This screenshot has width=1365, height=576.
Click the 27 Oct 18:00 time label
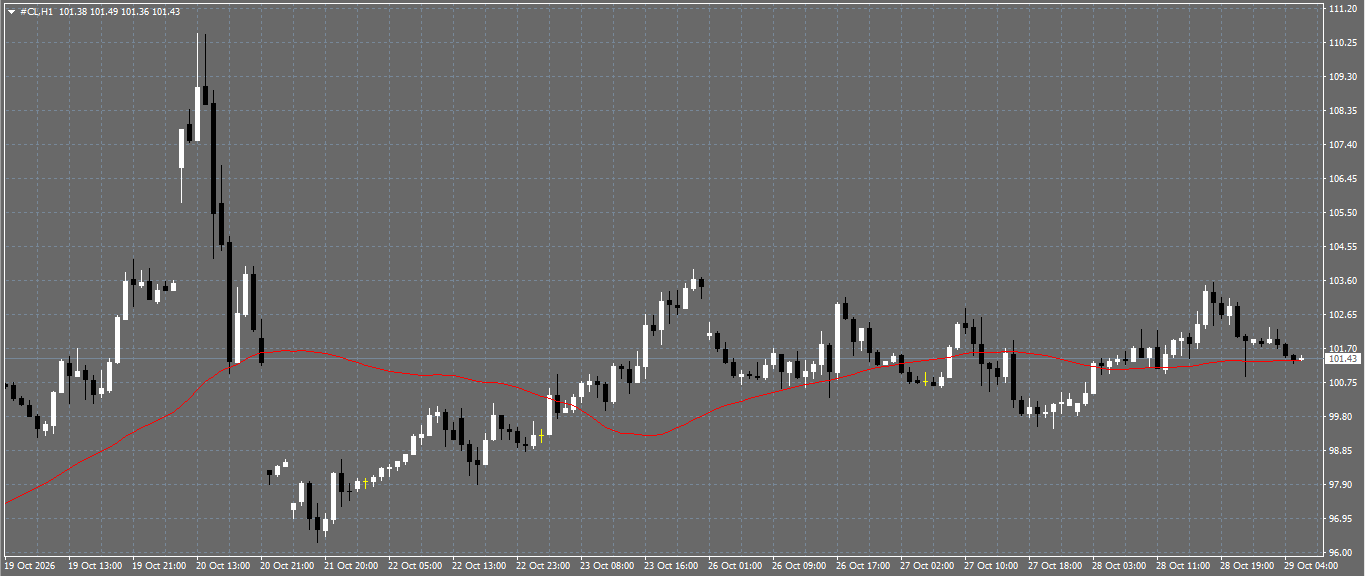coord(1056,566)
